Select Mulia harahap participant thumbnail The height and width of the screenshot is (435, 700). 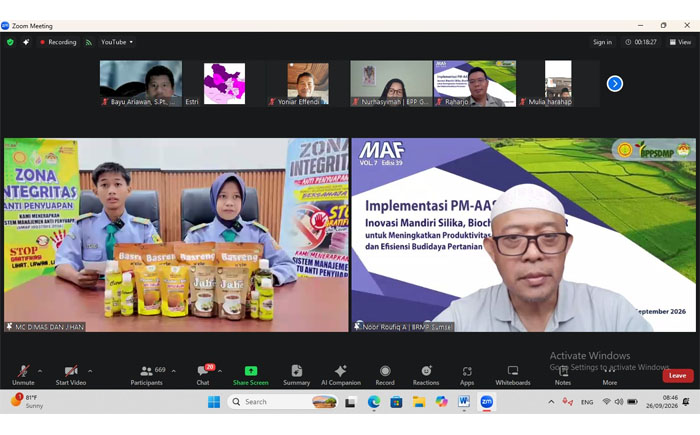tap(558, 83)
